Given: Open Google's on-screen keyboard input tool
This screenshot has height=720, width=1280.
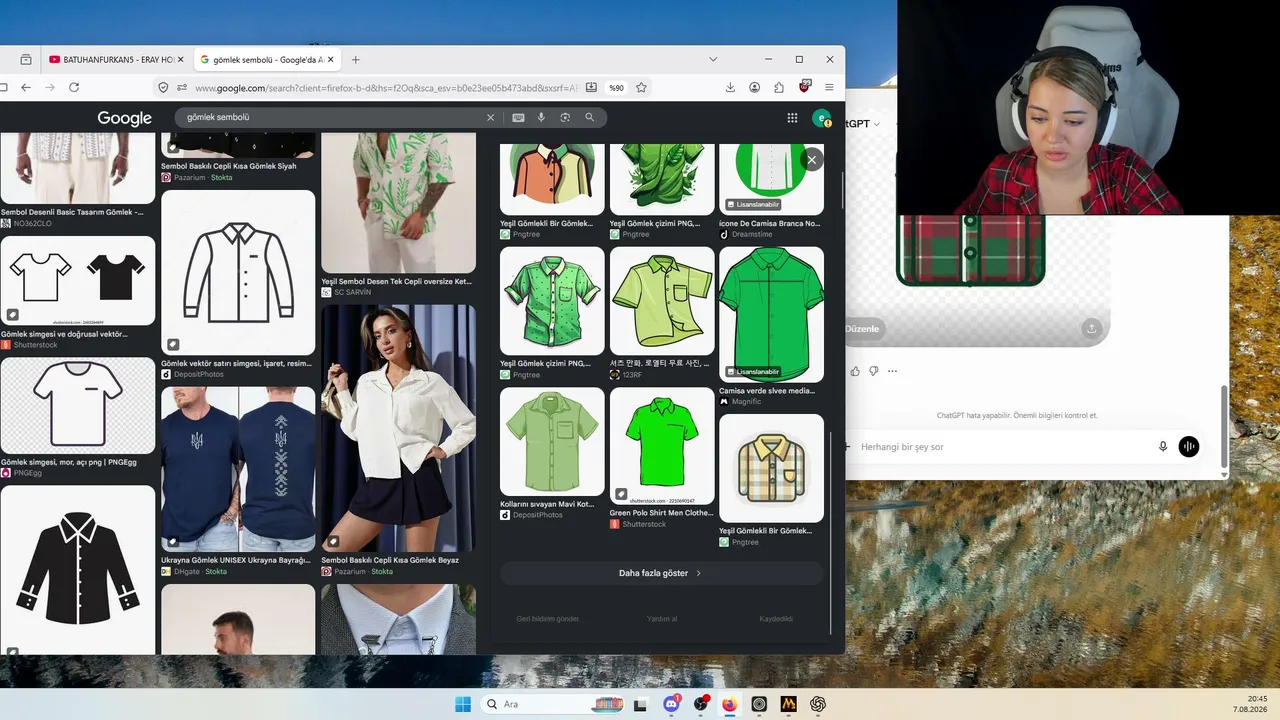Looking at the screenshot, I should click(518, 118).
